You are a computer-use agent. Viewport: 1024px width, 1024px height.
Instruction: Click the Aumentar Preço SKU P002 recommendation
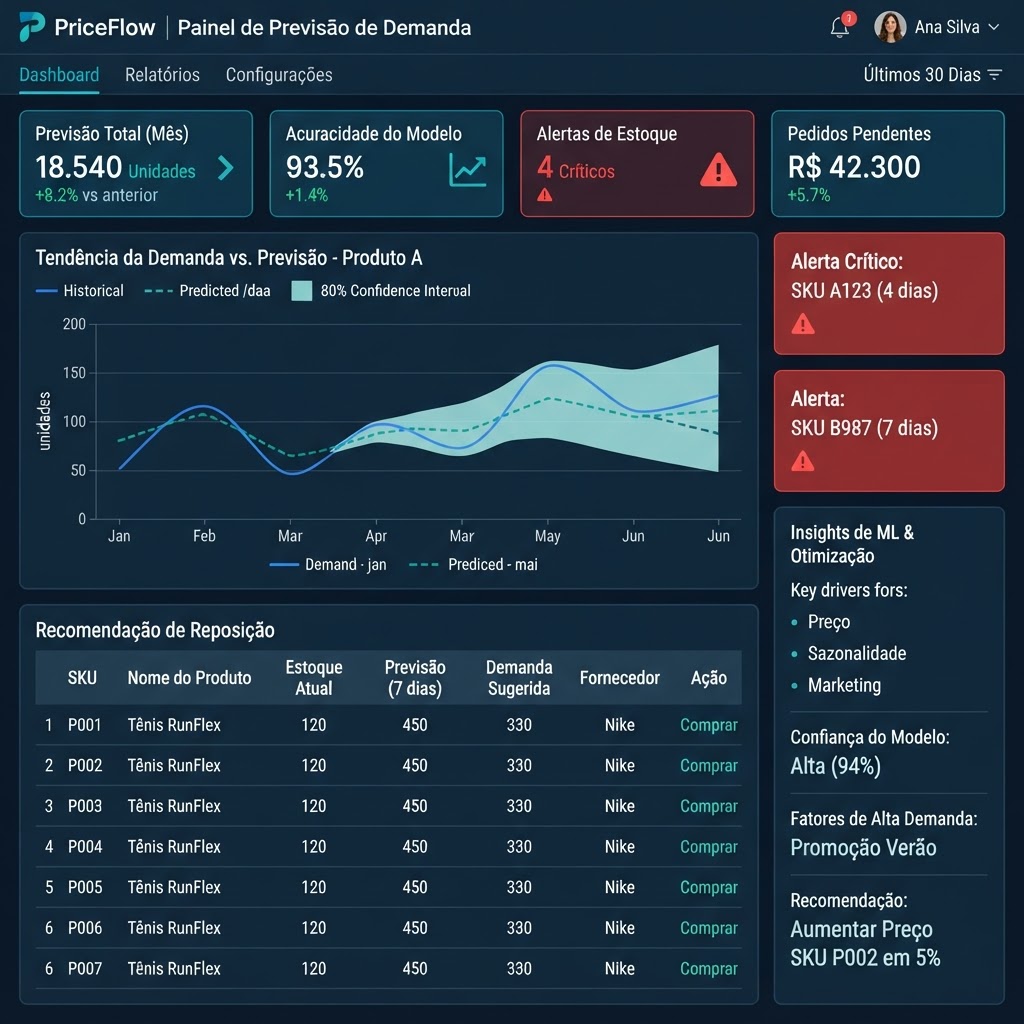tap(865, 944)
